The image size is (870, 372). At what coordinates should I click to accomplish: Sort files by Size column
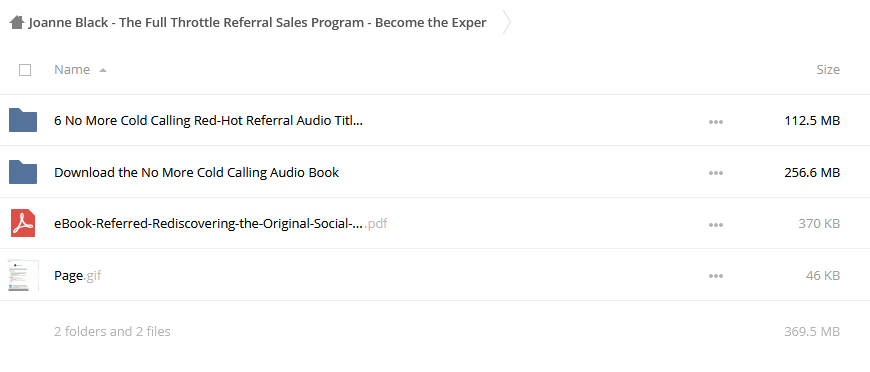(x=828, y=69)
